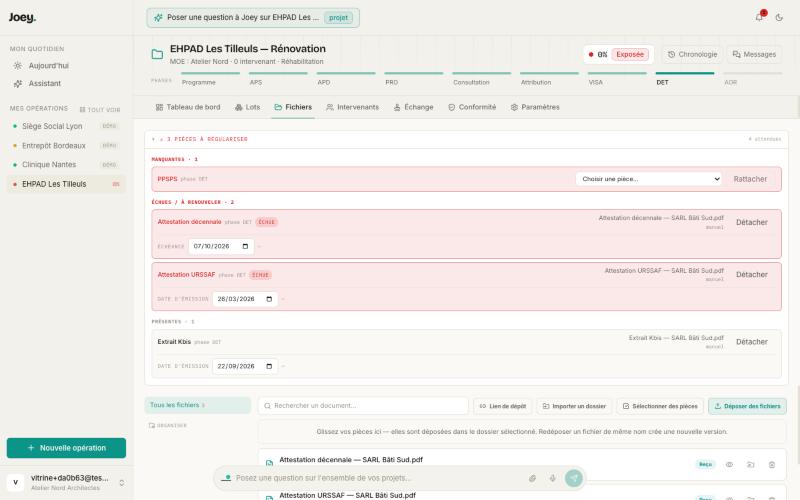Click the send arrow button in chat bar
Screen dimensions: 800x500
pyautogui.click(x=574, y=478)
